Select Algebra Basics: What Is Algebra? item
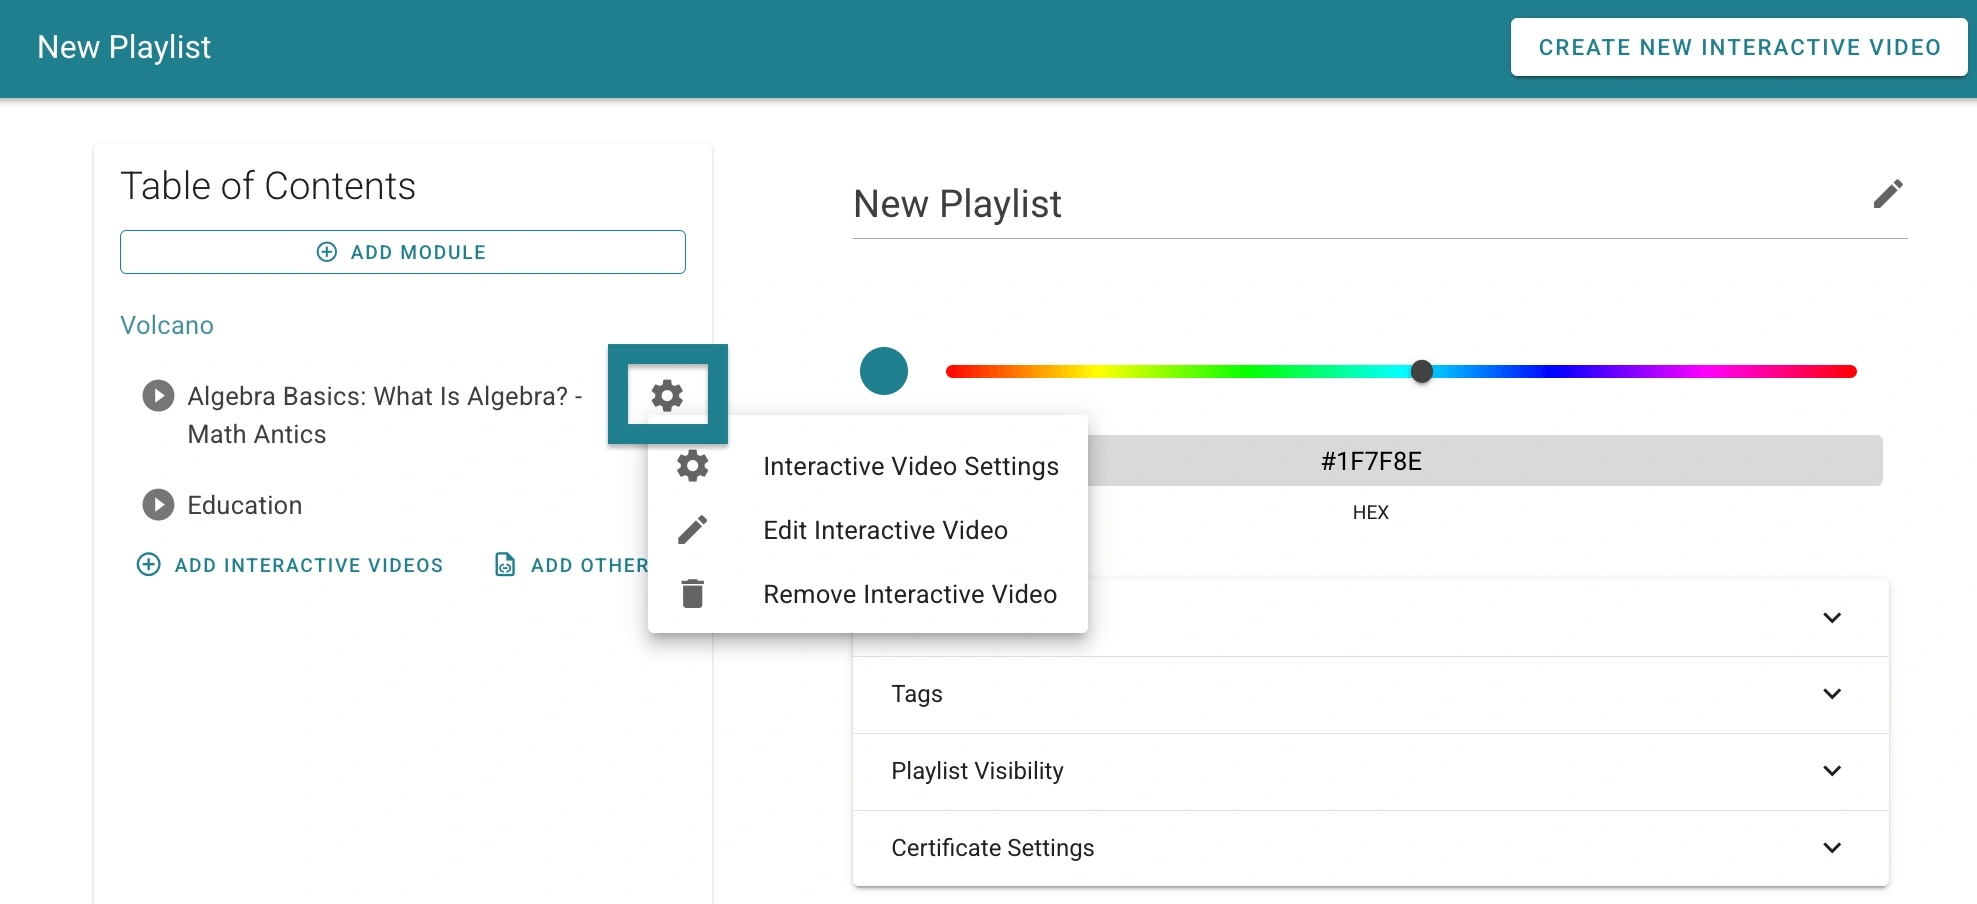1977x904 pixels. point(385,415)
